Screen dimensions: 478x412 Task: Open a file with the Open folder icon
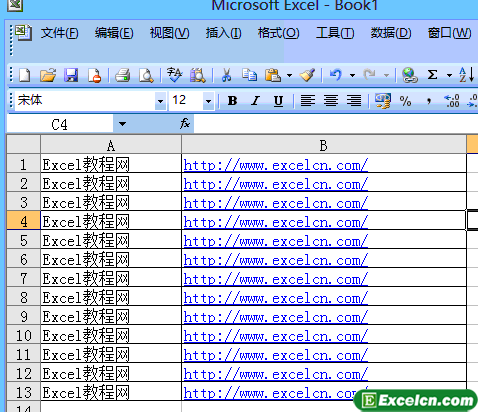48,75
